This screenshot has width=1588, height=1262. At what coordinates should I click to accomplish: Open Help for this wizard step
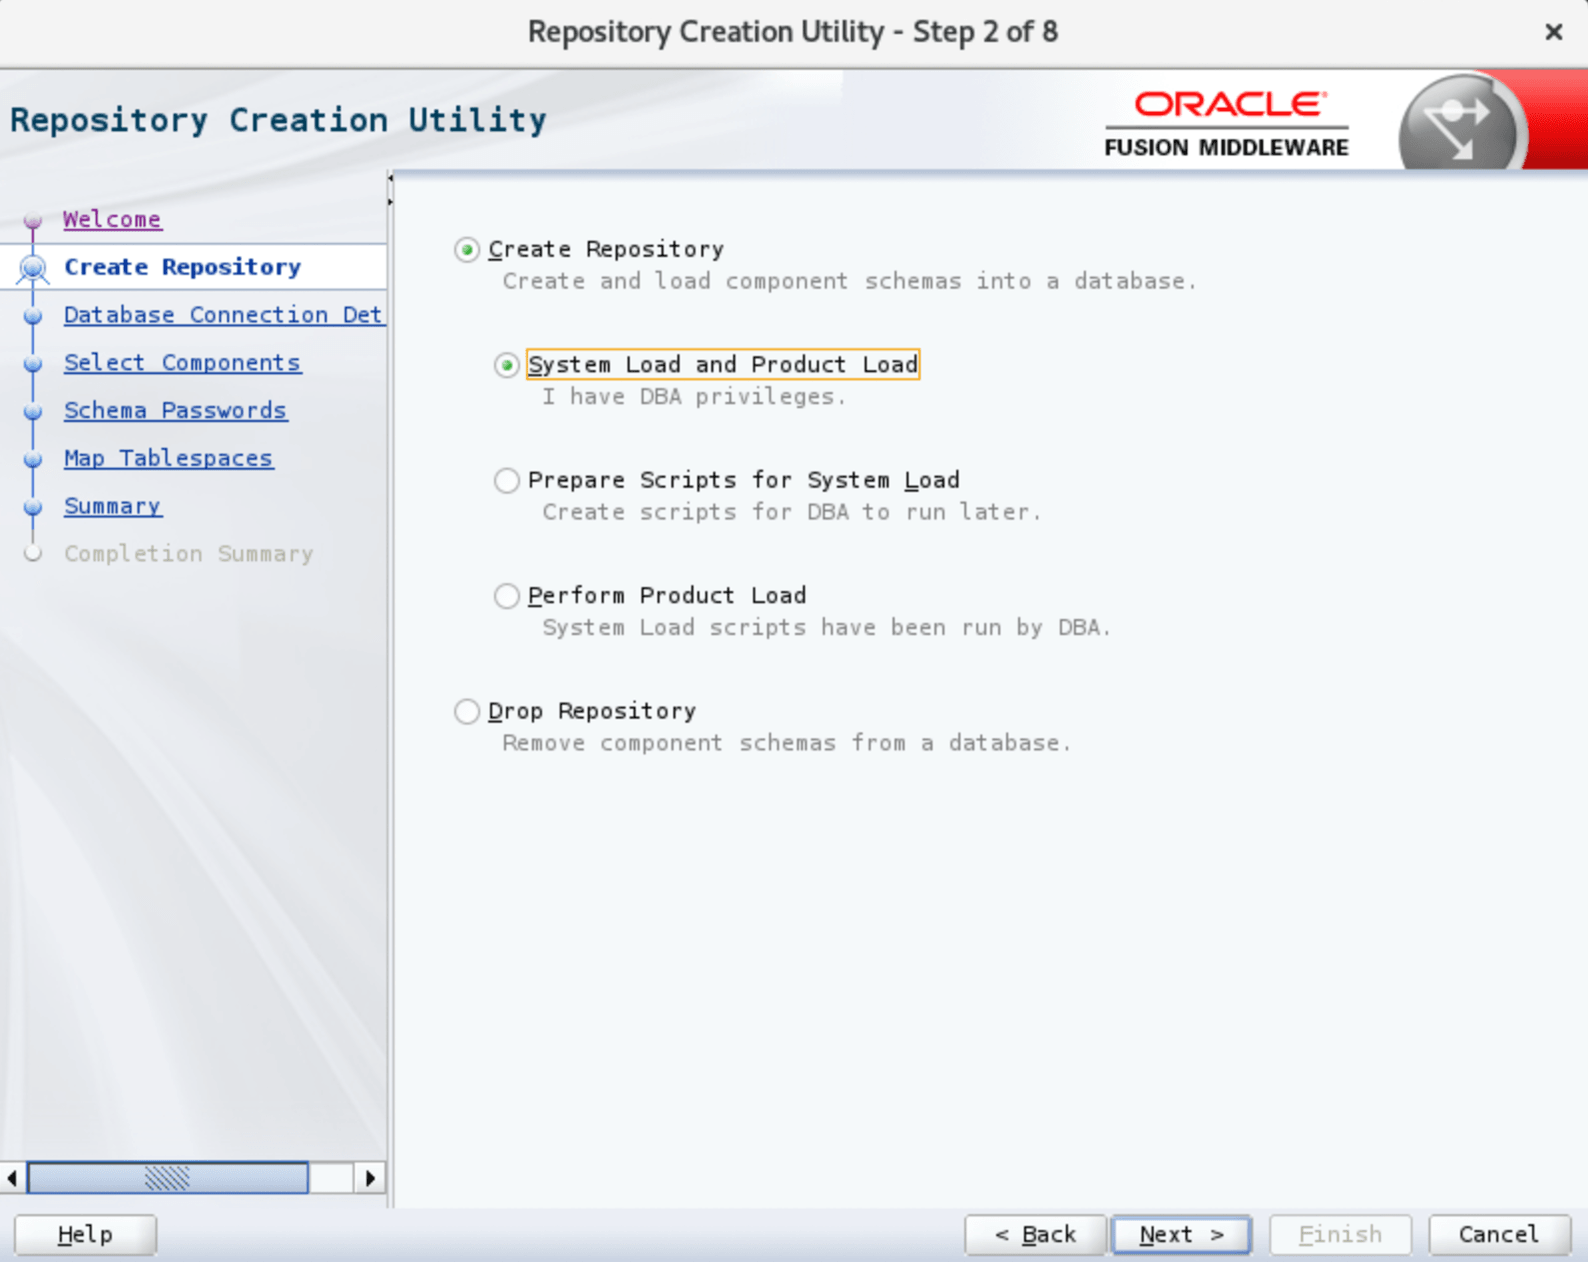pyautogui.click(x=85, y=1235)
